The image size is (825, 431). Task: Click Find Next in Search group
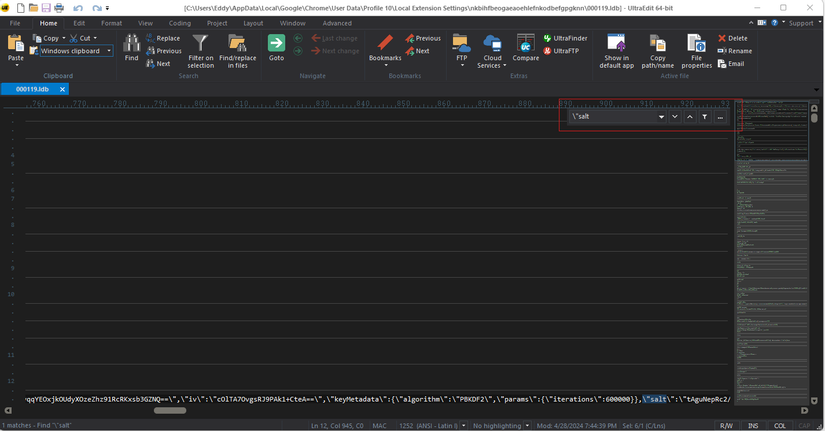click(x=158, y=64)
